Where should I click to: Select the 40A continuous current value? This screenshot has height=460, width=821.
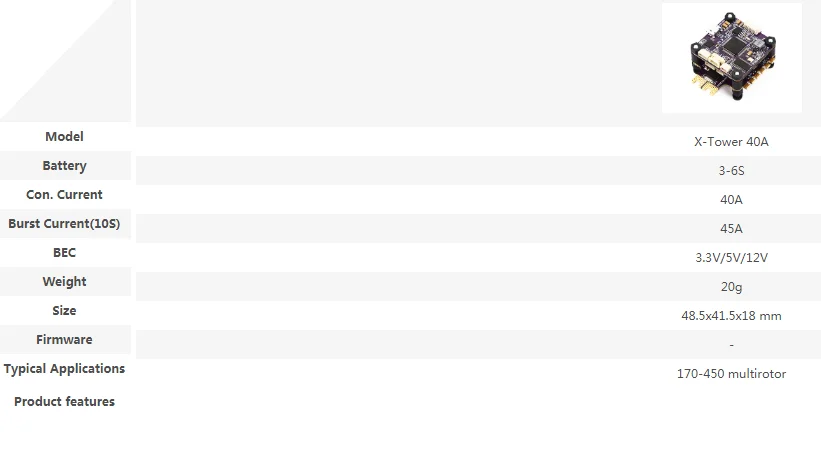(x=731, y=200)
